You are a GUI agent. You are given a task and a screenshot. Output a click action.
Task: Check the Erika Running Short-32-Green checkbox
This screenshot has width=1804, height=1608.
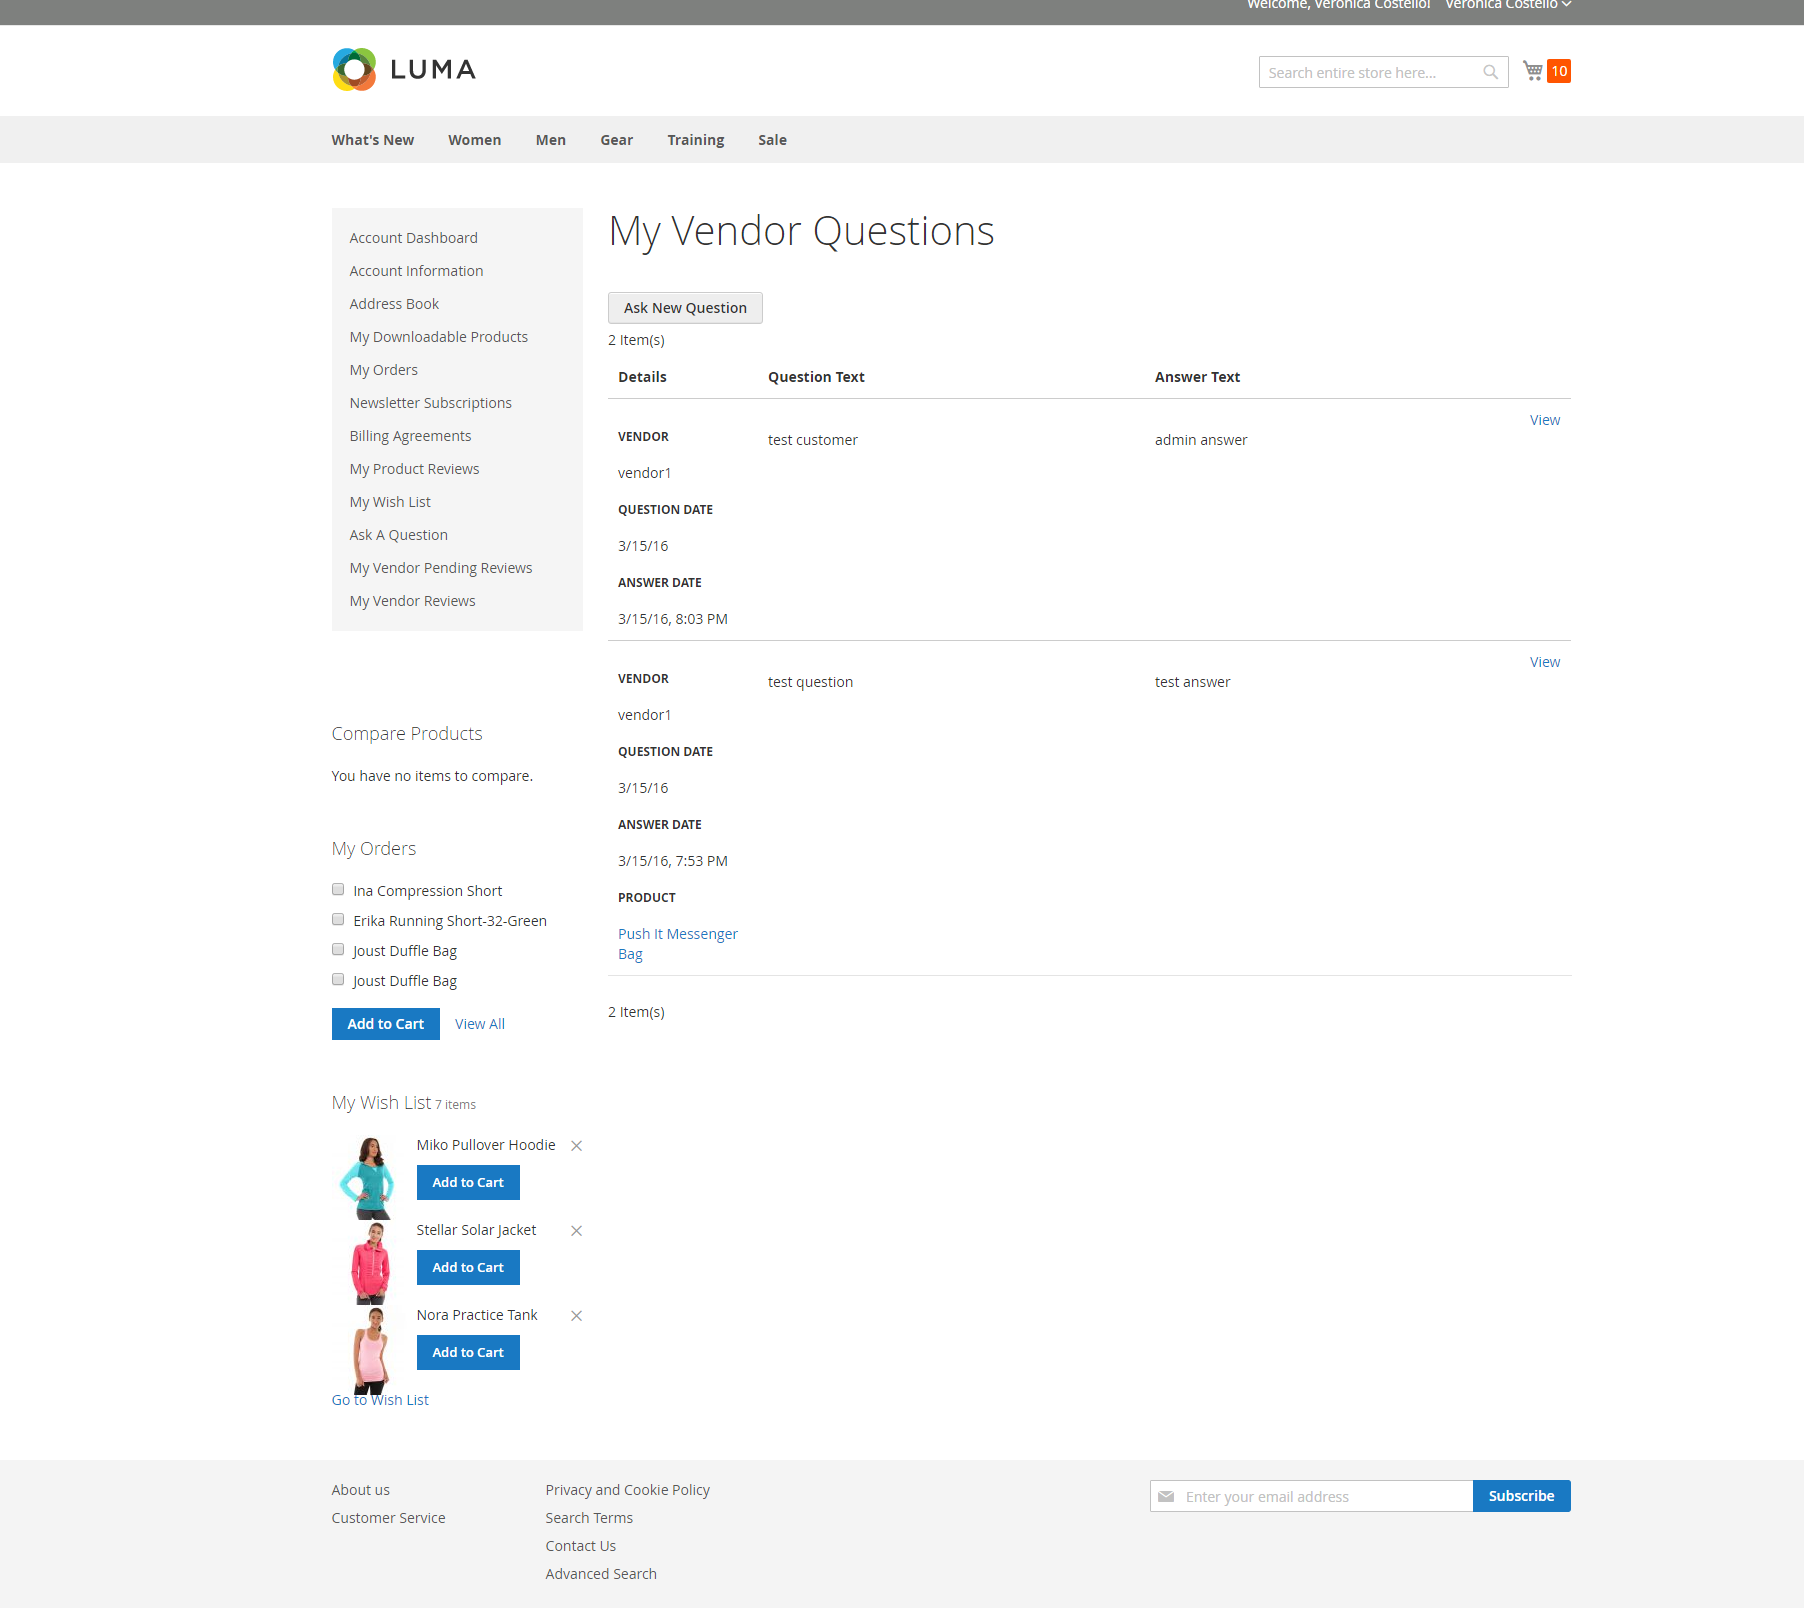click(x=338, y=920)
